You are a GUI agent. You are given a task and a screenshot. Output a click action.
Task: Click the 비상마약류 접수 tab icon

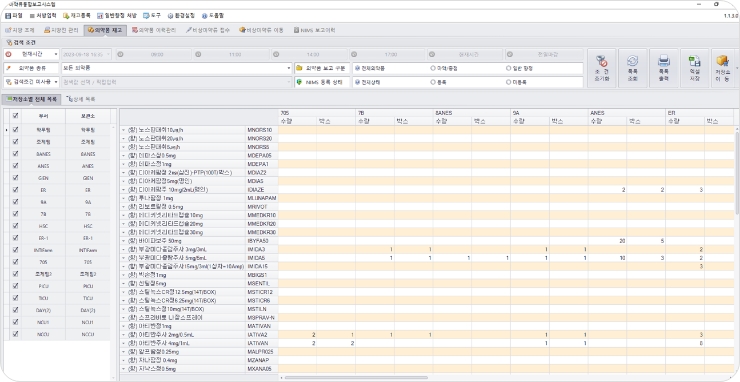click(x=188, y=30)
